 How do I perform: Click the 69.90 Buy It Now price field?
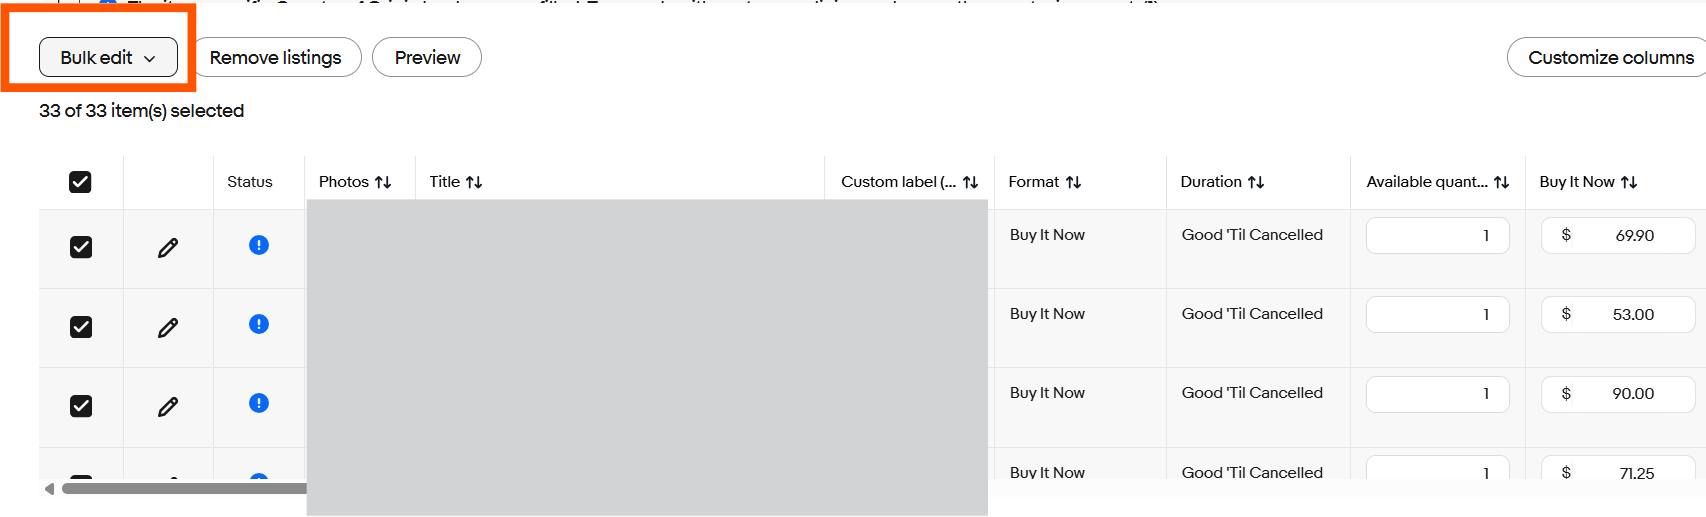[x=1618, y=235]
